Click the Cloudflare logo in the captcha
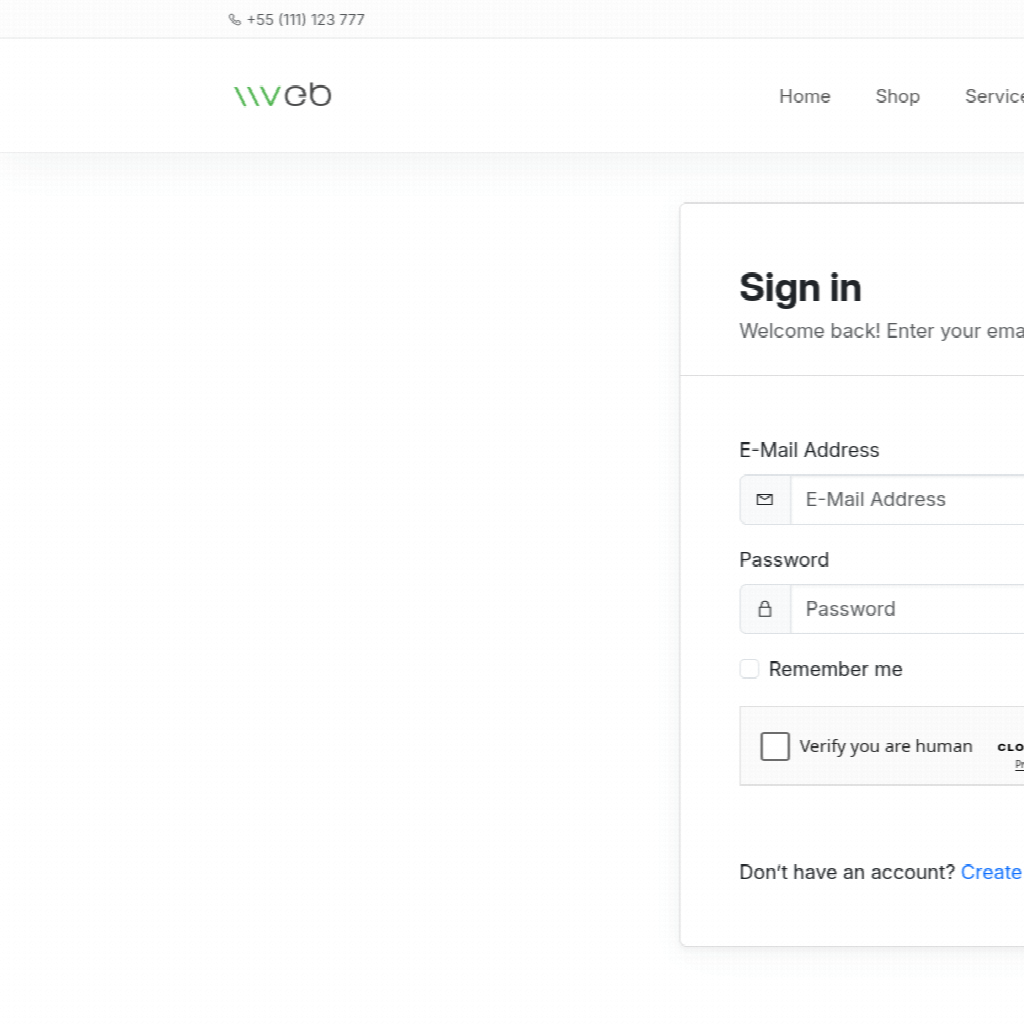 (x=1010, y=747)
